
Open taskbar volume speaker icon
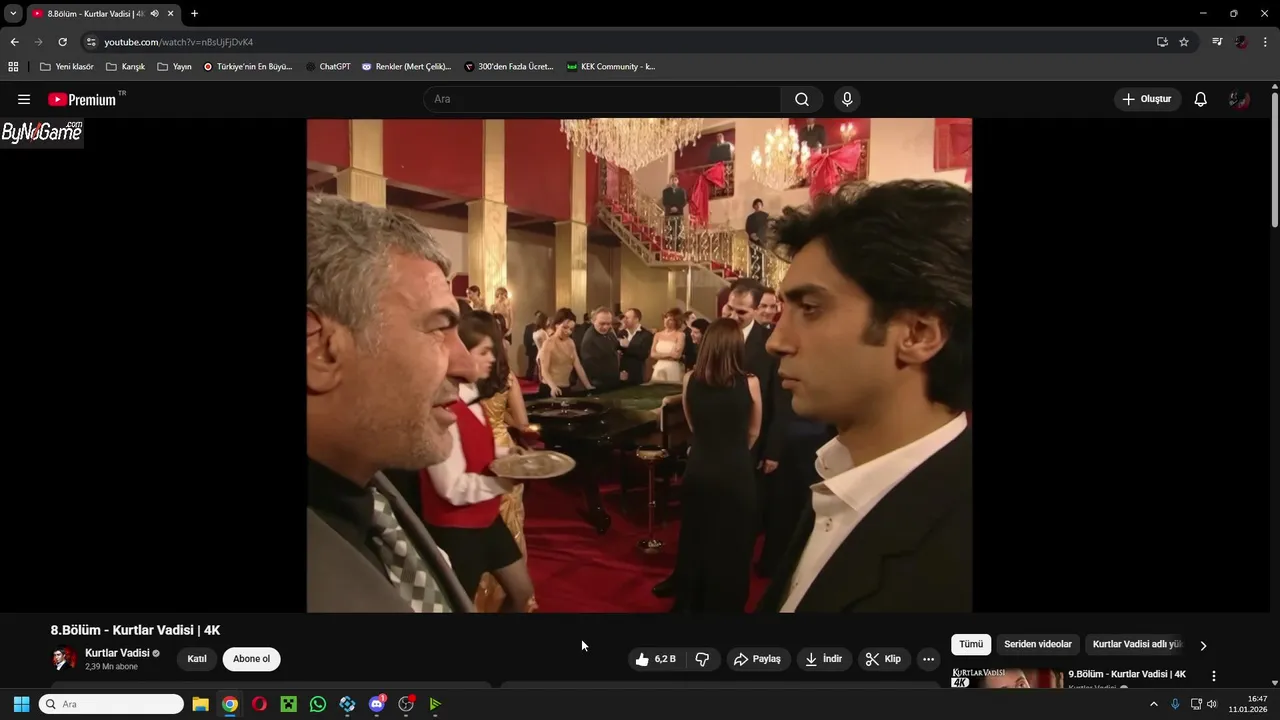[1211, 704]
